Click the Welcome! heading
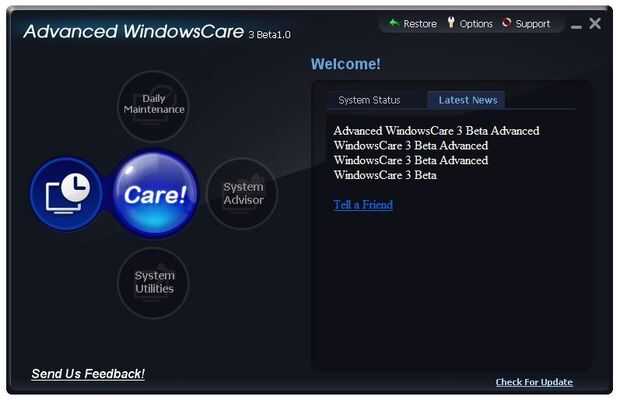 [346, 64]
